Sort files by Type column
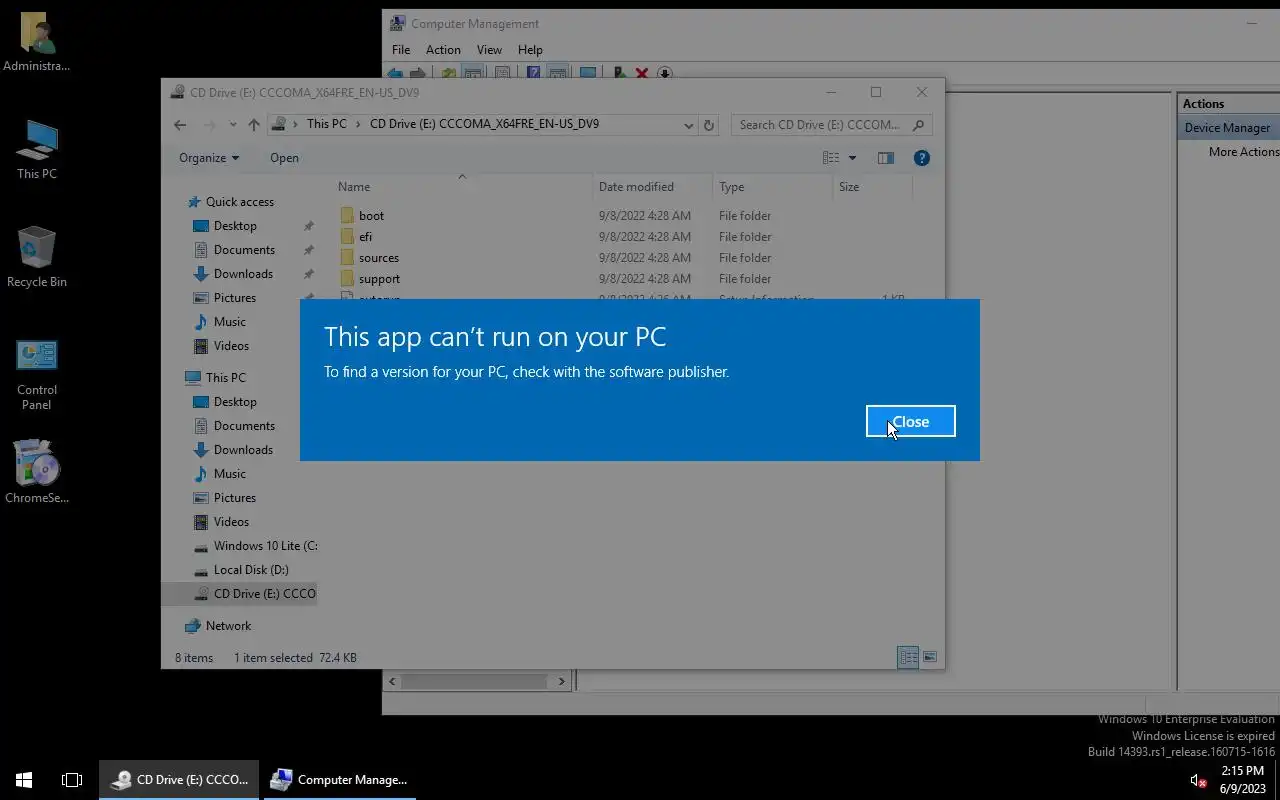The width and height of the screenshot is (1280, 800). coord(772,187)
